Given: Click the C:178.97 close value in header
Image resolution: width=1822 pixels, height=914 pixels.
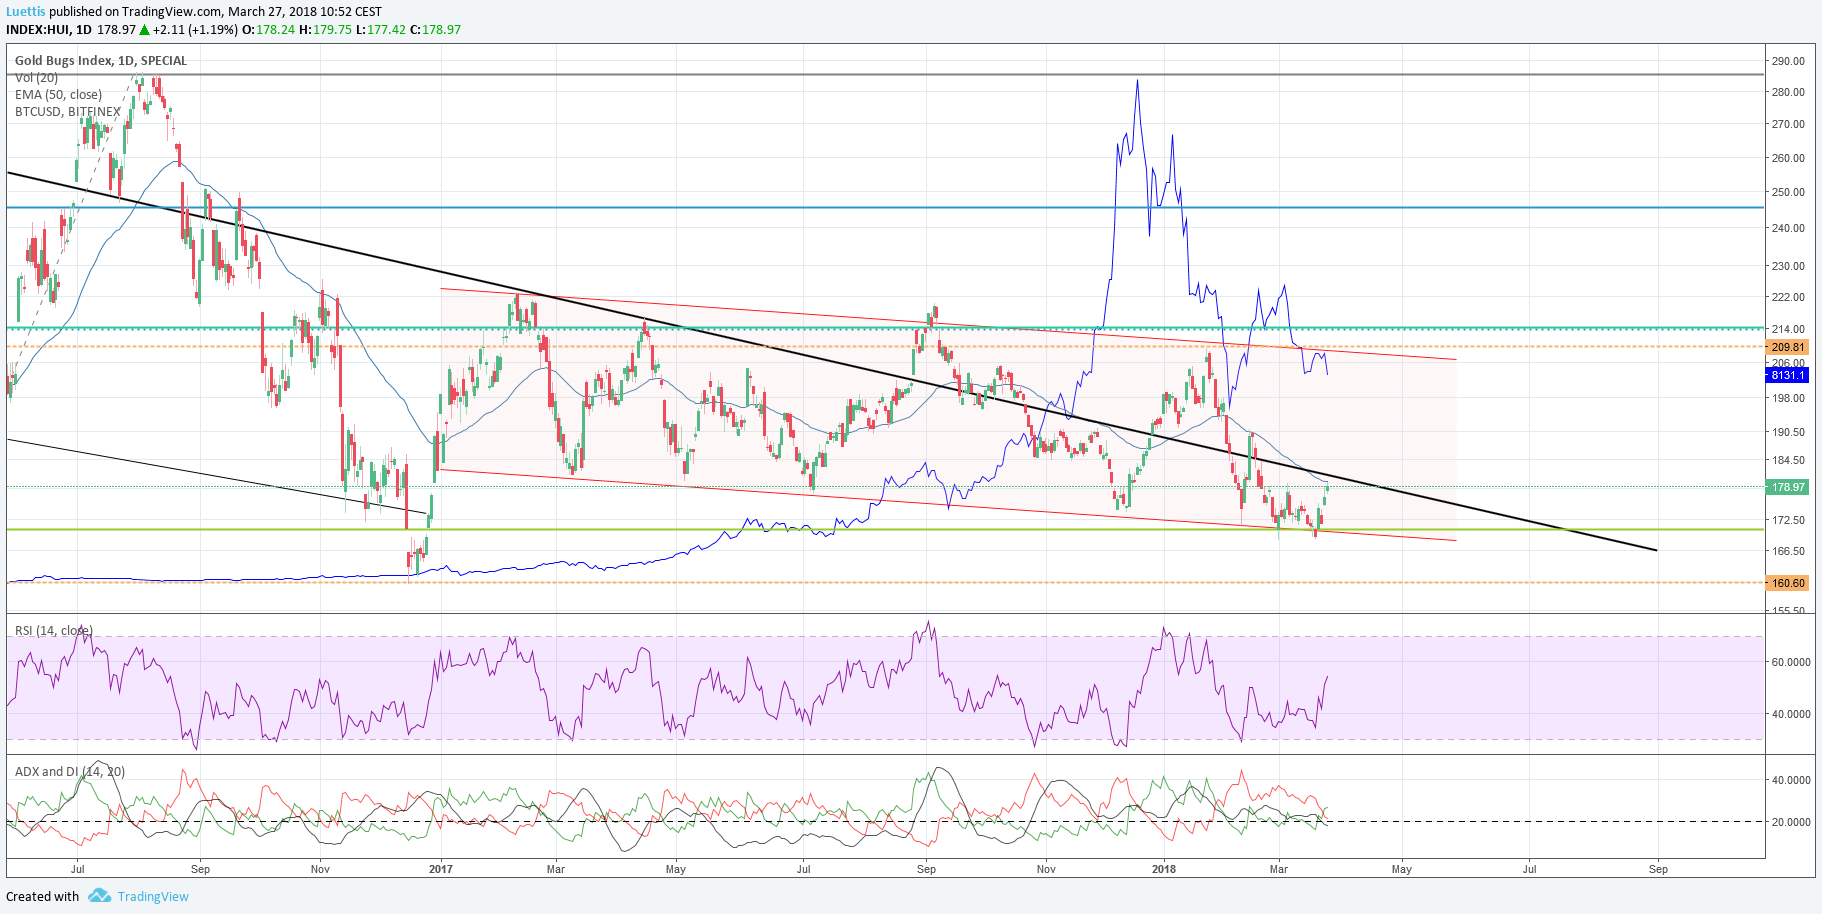Looking at the screenshot, I should [435, 29].
